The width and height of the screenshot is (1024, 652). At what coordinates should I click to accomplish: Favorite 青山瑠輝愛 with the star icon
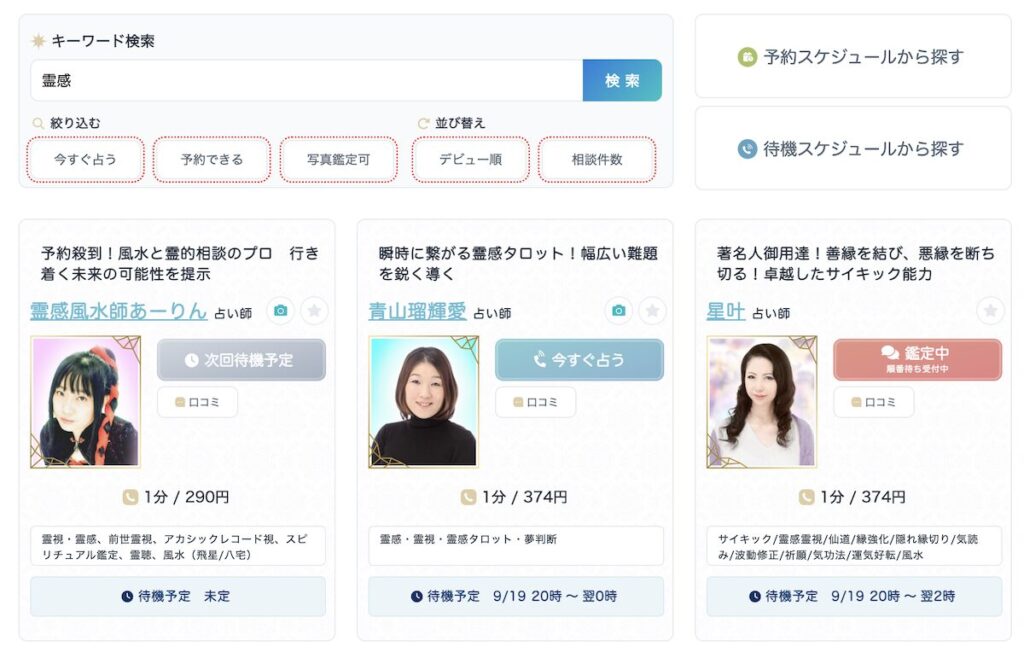point(652,311)
